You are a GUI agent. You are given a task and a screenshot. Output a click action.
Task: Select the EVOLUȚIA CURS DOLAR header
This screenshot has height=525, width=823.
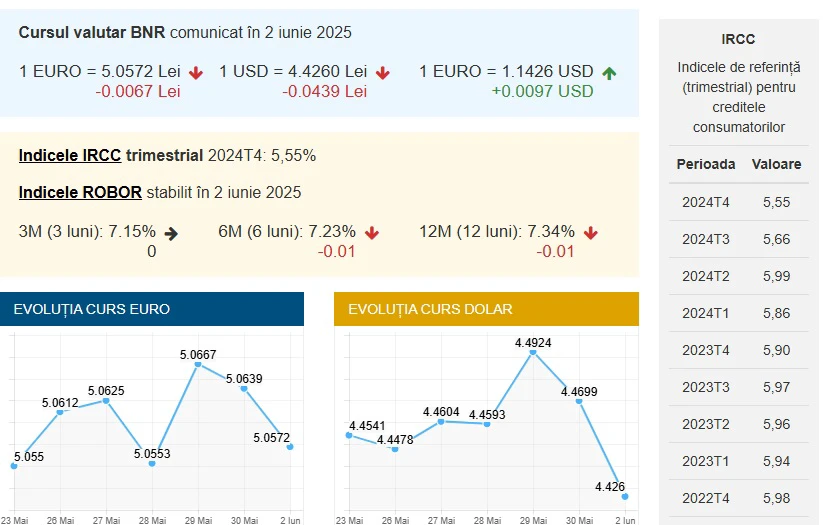pyautogui.click(x=487, y=309)
